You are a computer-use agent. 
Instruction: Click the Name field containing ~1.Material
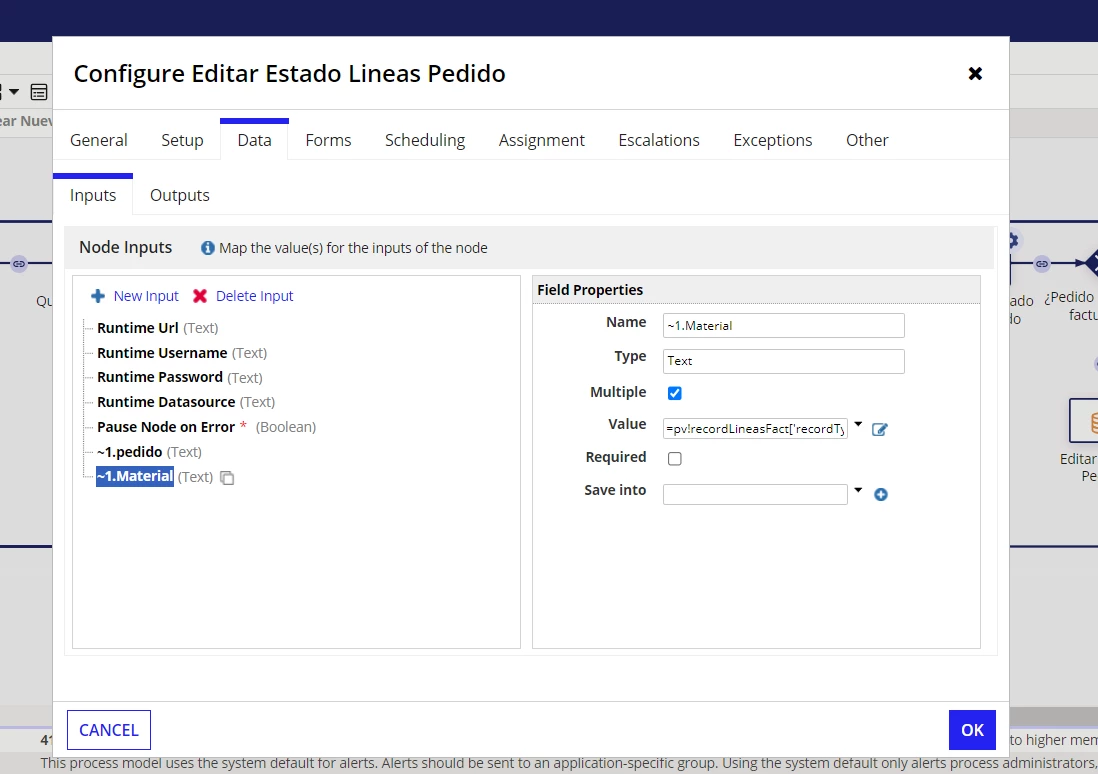[784, 326]
